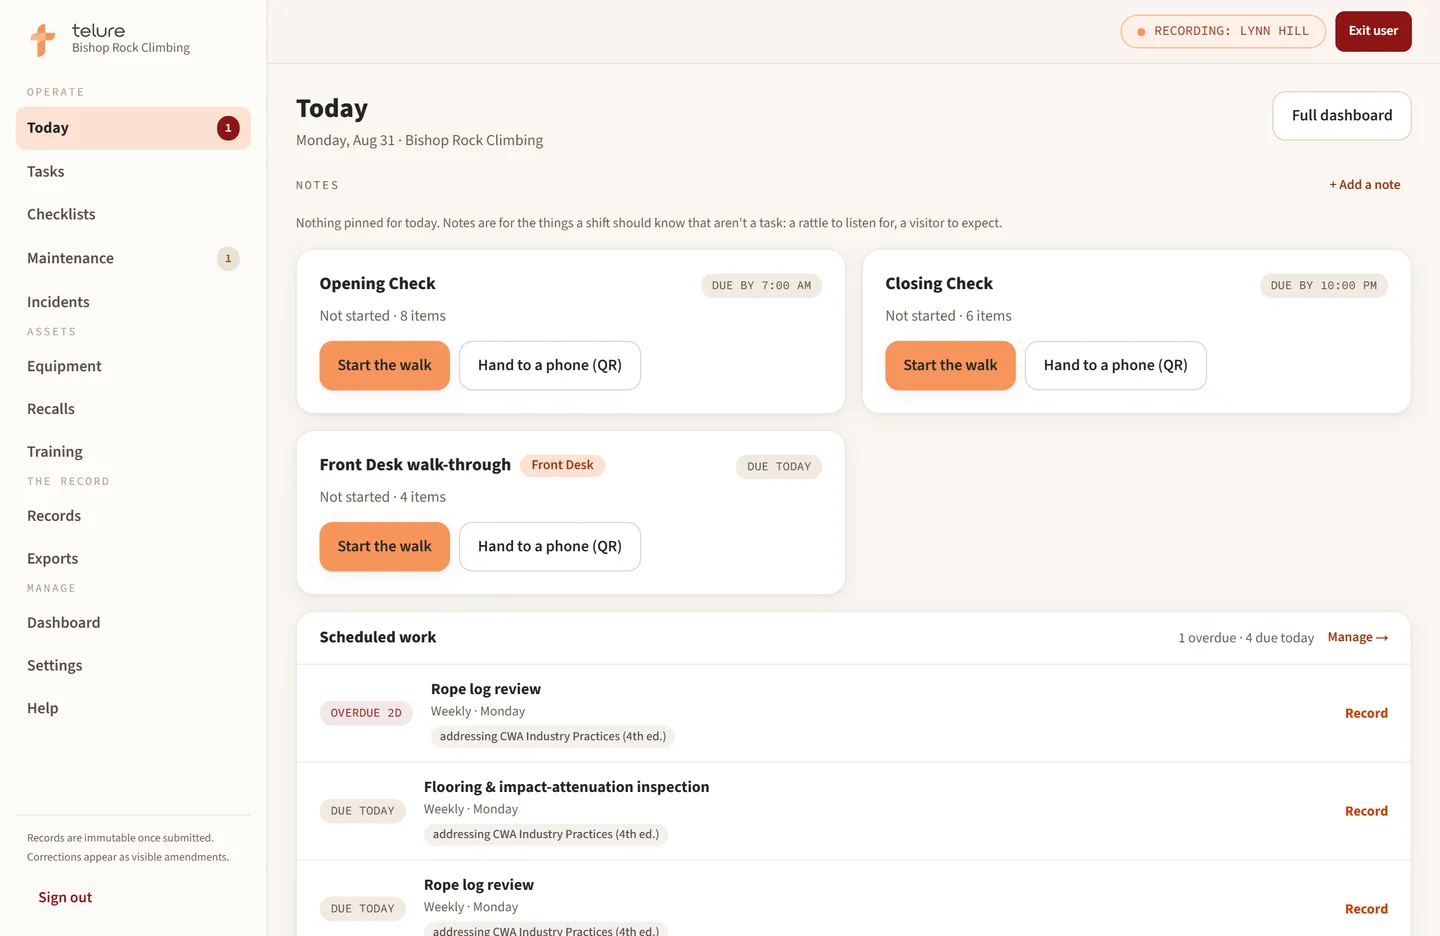Viewport: 1440px width, 936px height.
Task: Open the Maintenance section
Action: pyautogui.click(x=133, y=258)
